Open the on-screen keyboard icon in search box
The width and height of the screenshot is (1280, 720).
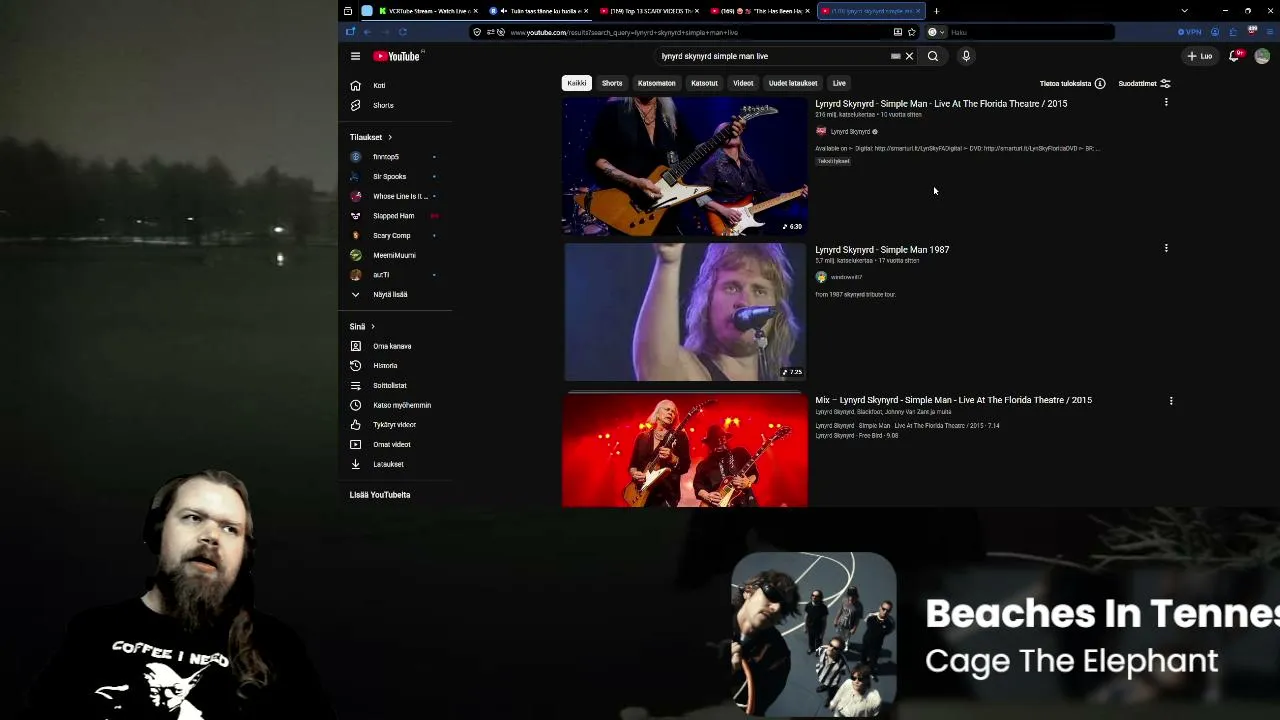click(896, 56)
